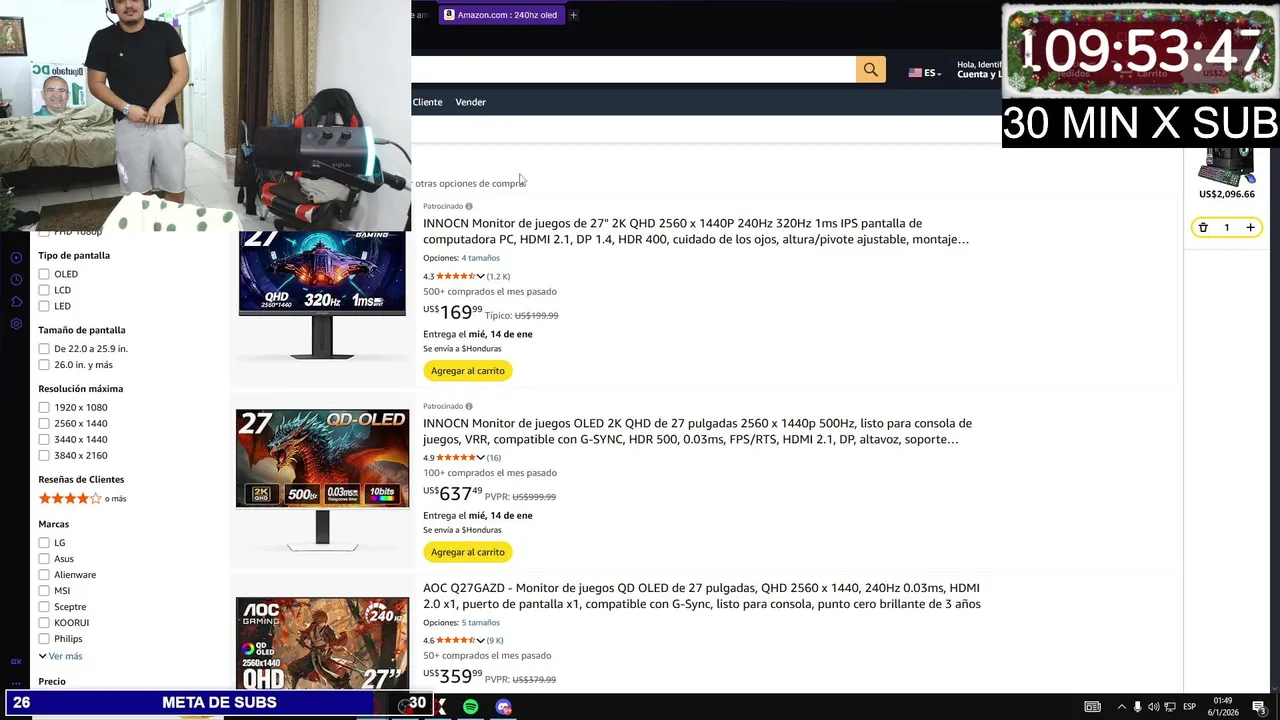Click the US$2,096.66 cart item price

[1227, 194]
